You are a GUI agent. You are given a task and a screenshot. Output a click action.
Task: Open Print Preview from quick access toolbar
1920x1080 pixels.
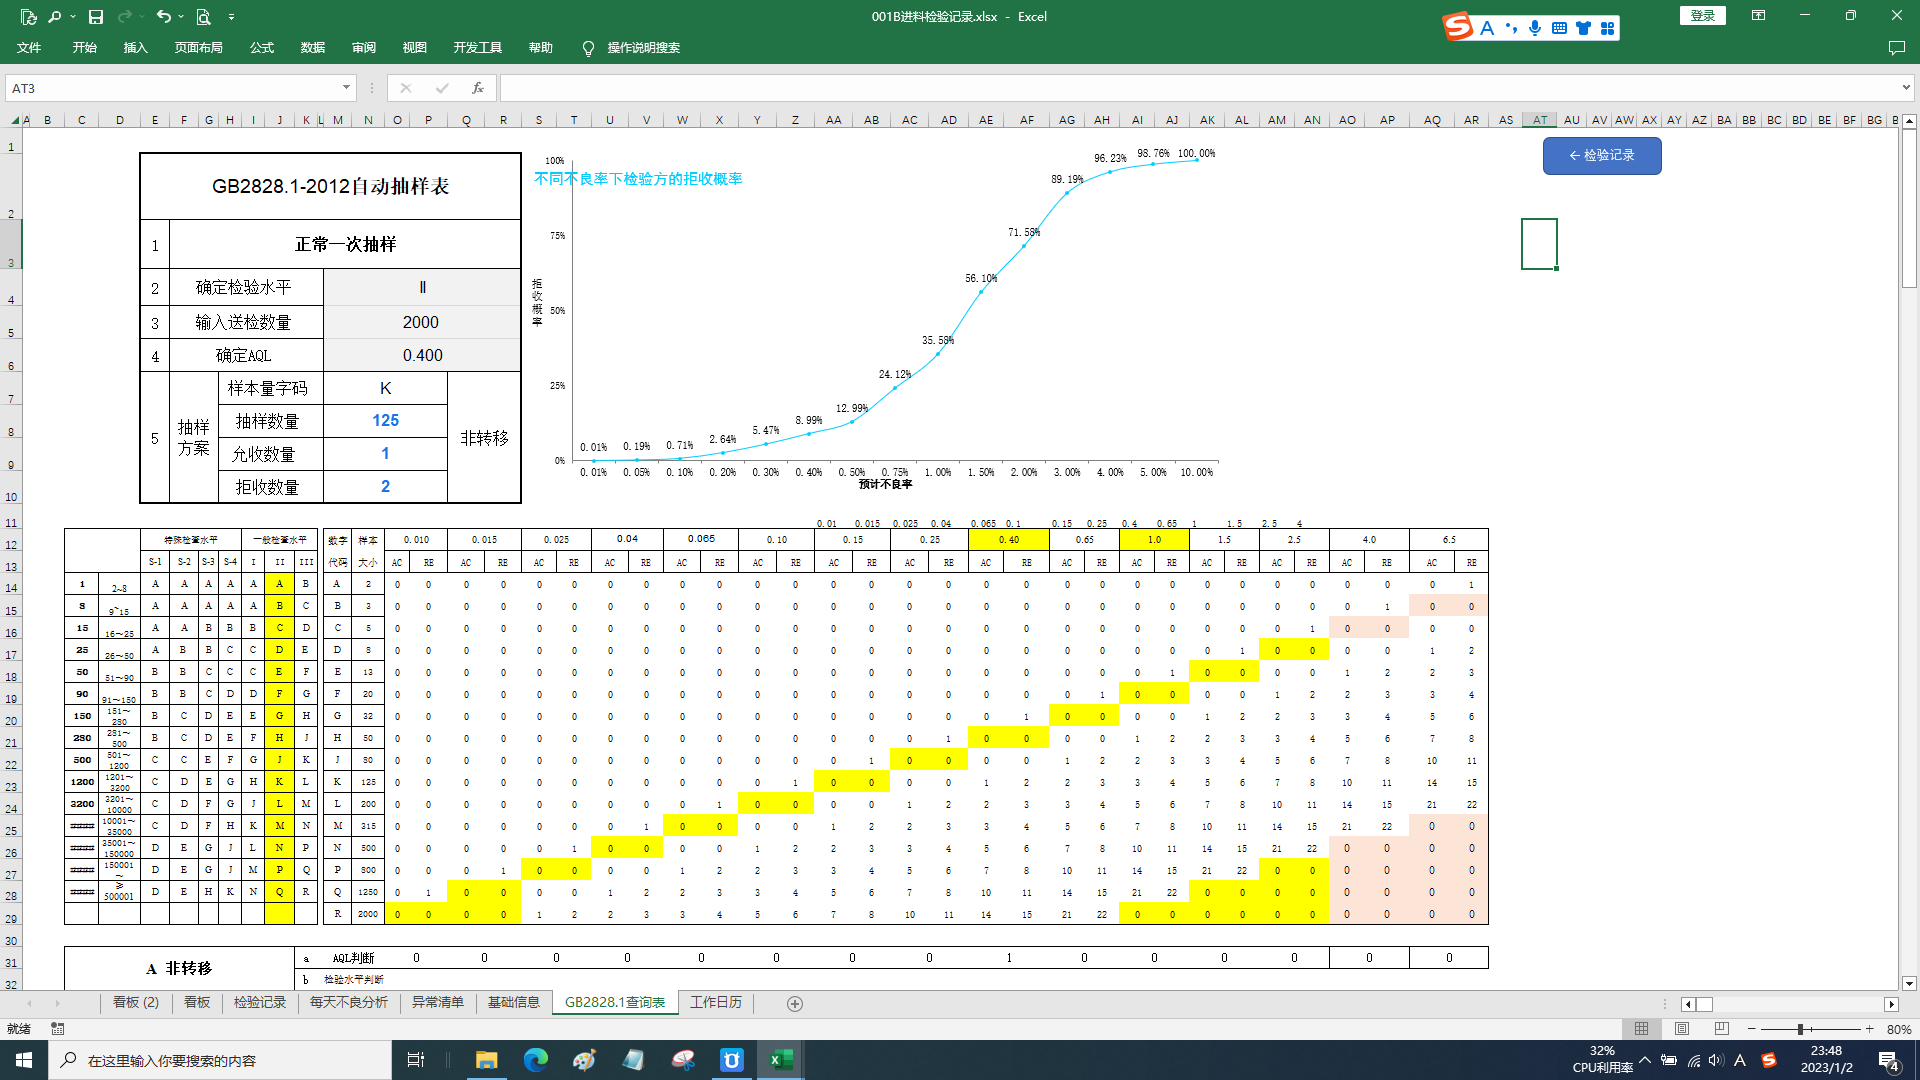click(203, 17)
